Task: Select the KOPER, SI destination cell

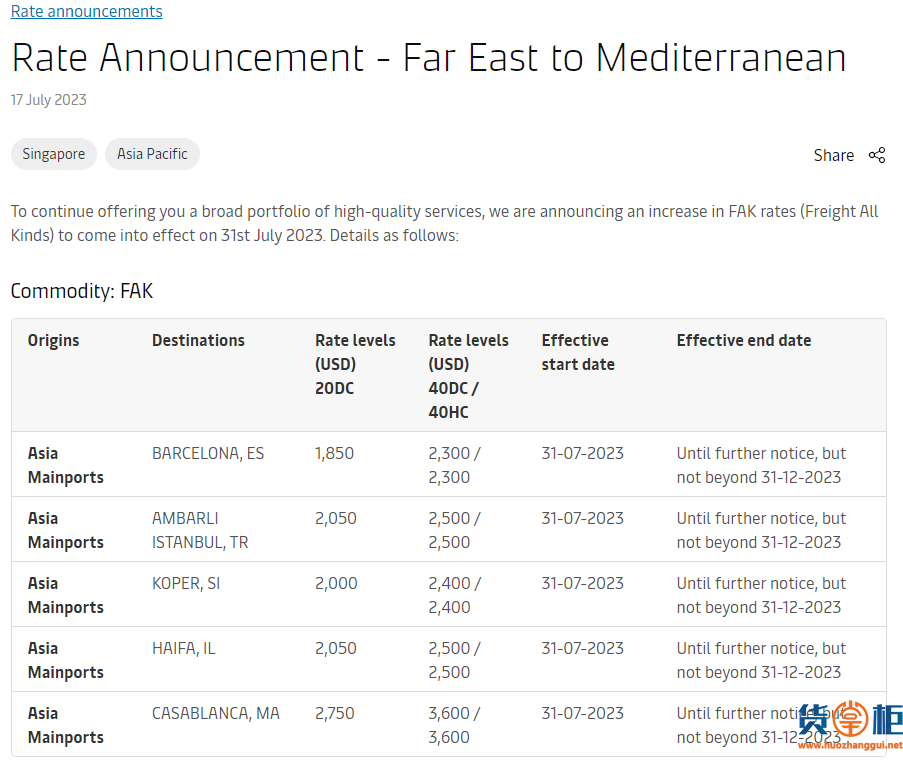Action: 186,583
